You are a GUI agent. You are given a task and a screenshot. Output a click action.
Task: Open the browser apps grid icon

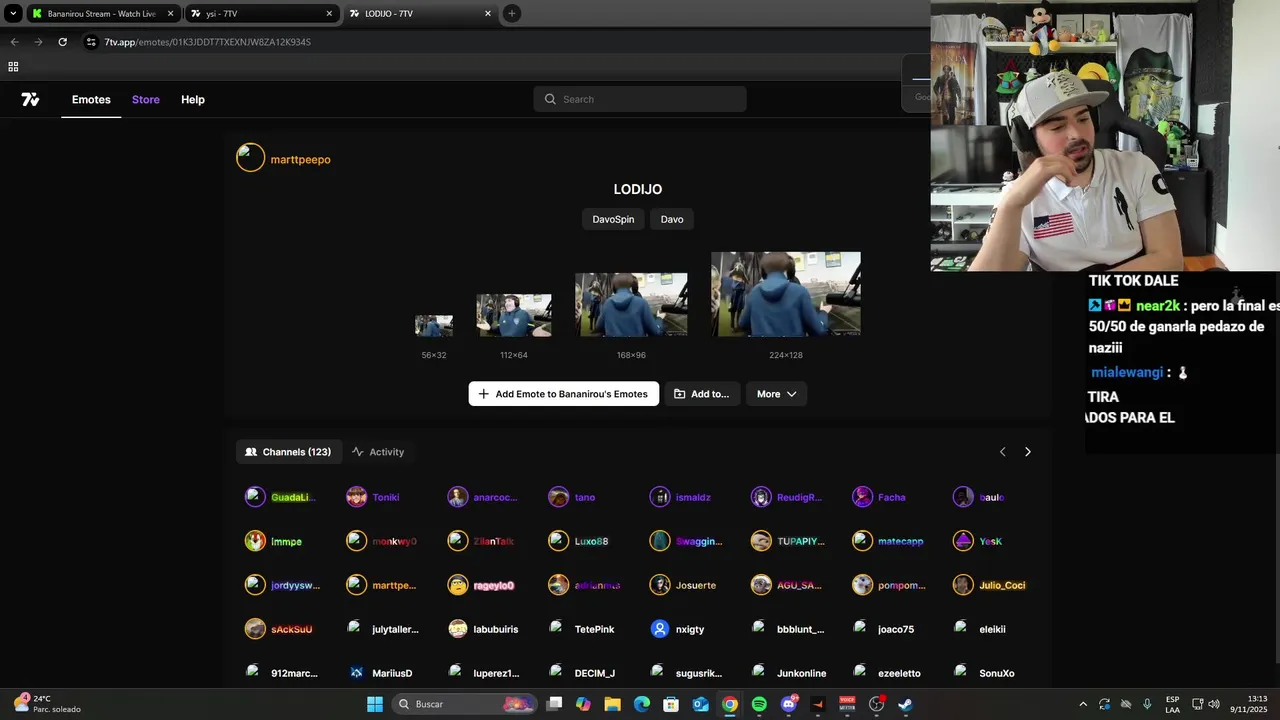13,67
